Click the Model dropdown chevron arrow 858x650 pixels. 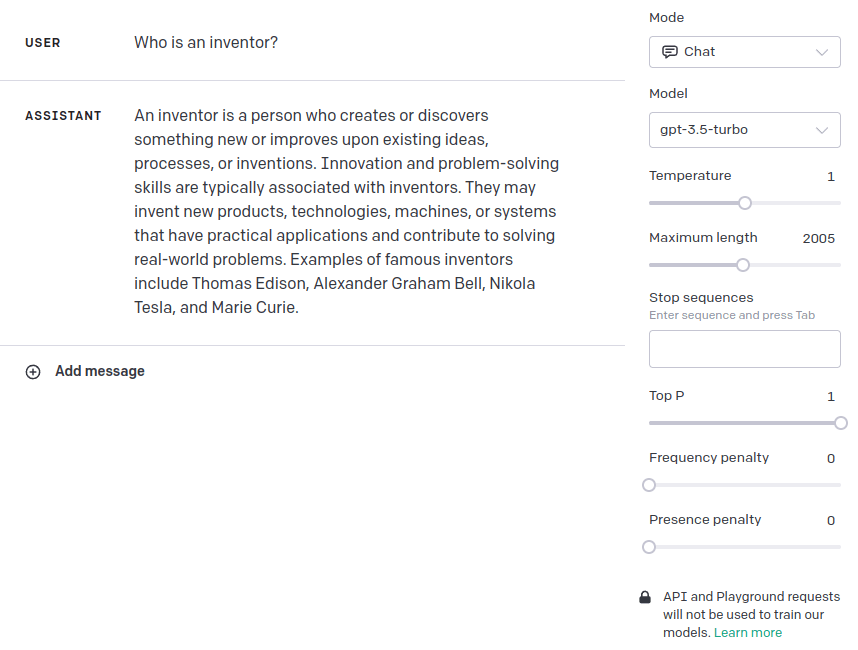(822, 130)
